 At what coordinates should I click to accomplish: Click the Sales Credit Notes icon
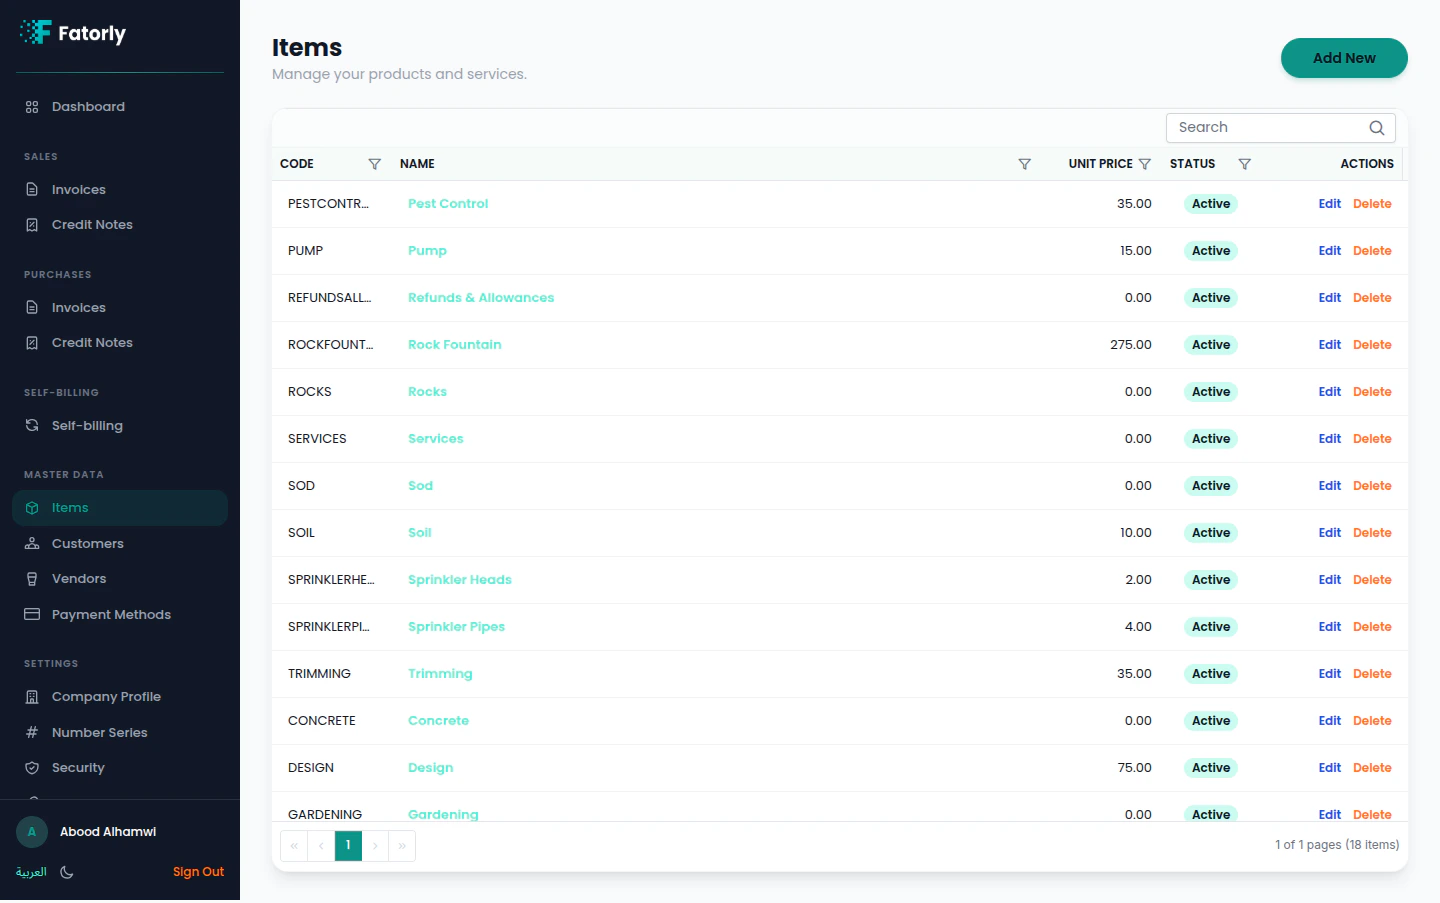[x=32, y=225]
